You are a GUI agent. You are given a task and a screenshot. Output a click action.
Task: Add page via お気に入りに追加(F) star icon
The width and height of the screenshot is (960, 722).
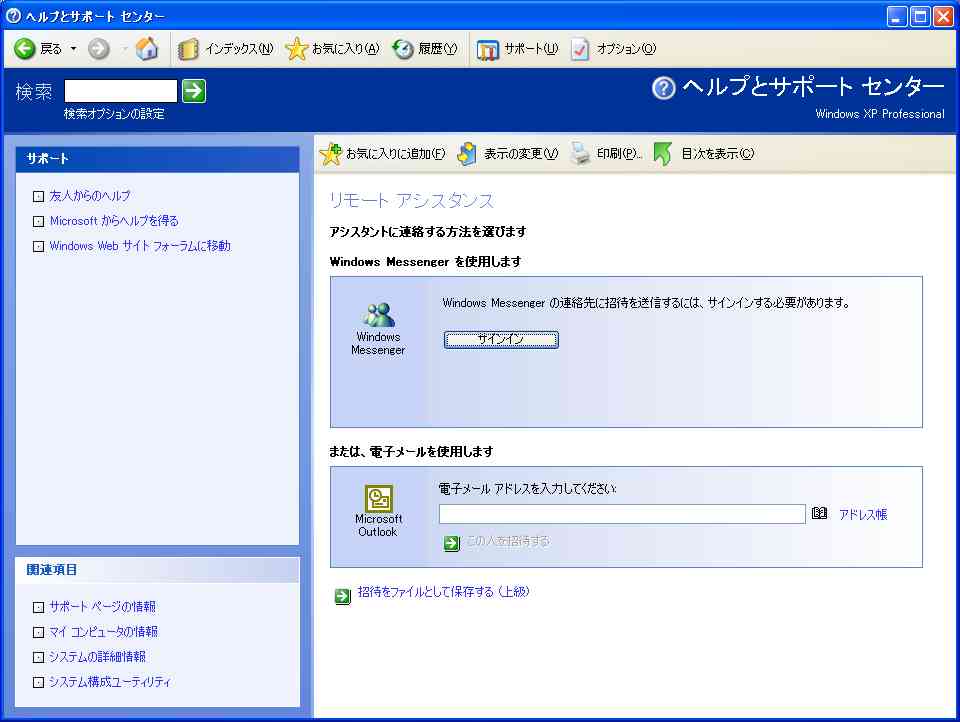(331, 154)
